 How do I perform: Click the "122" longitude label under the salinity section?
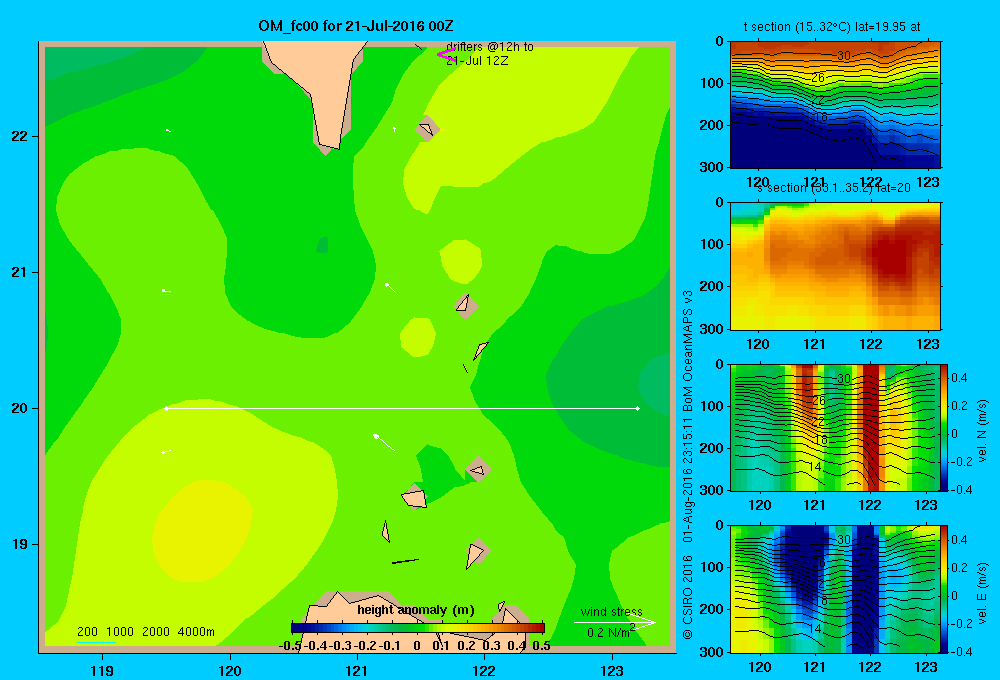click(871, 344)
